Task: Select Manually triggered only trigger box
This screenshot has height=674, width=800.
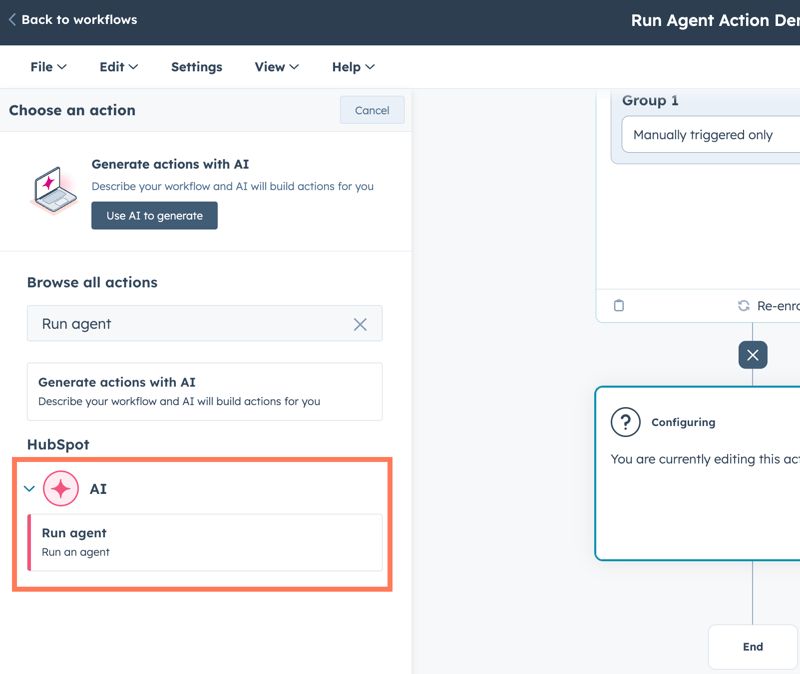Action: 711,135
